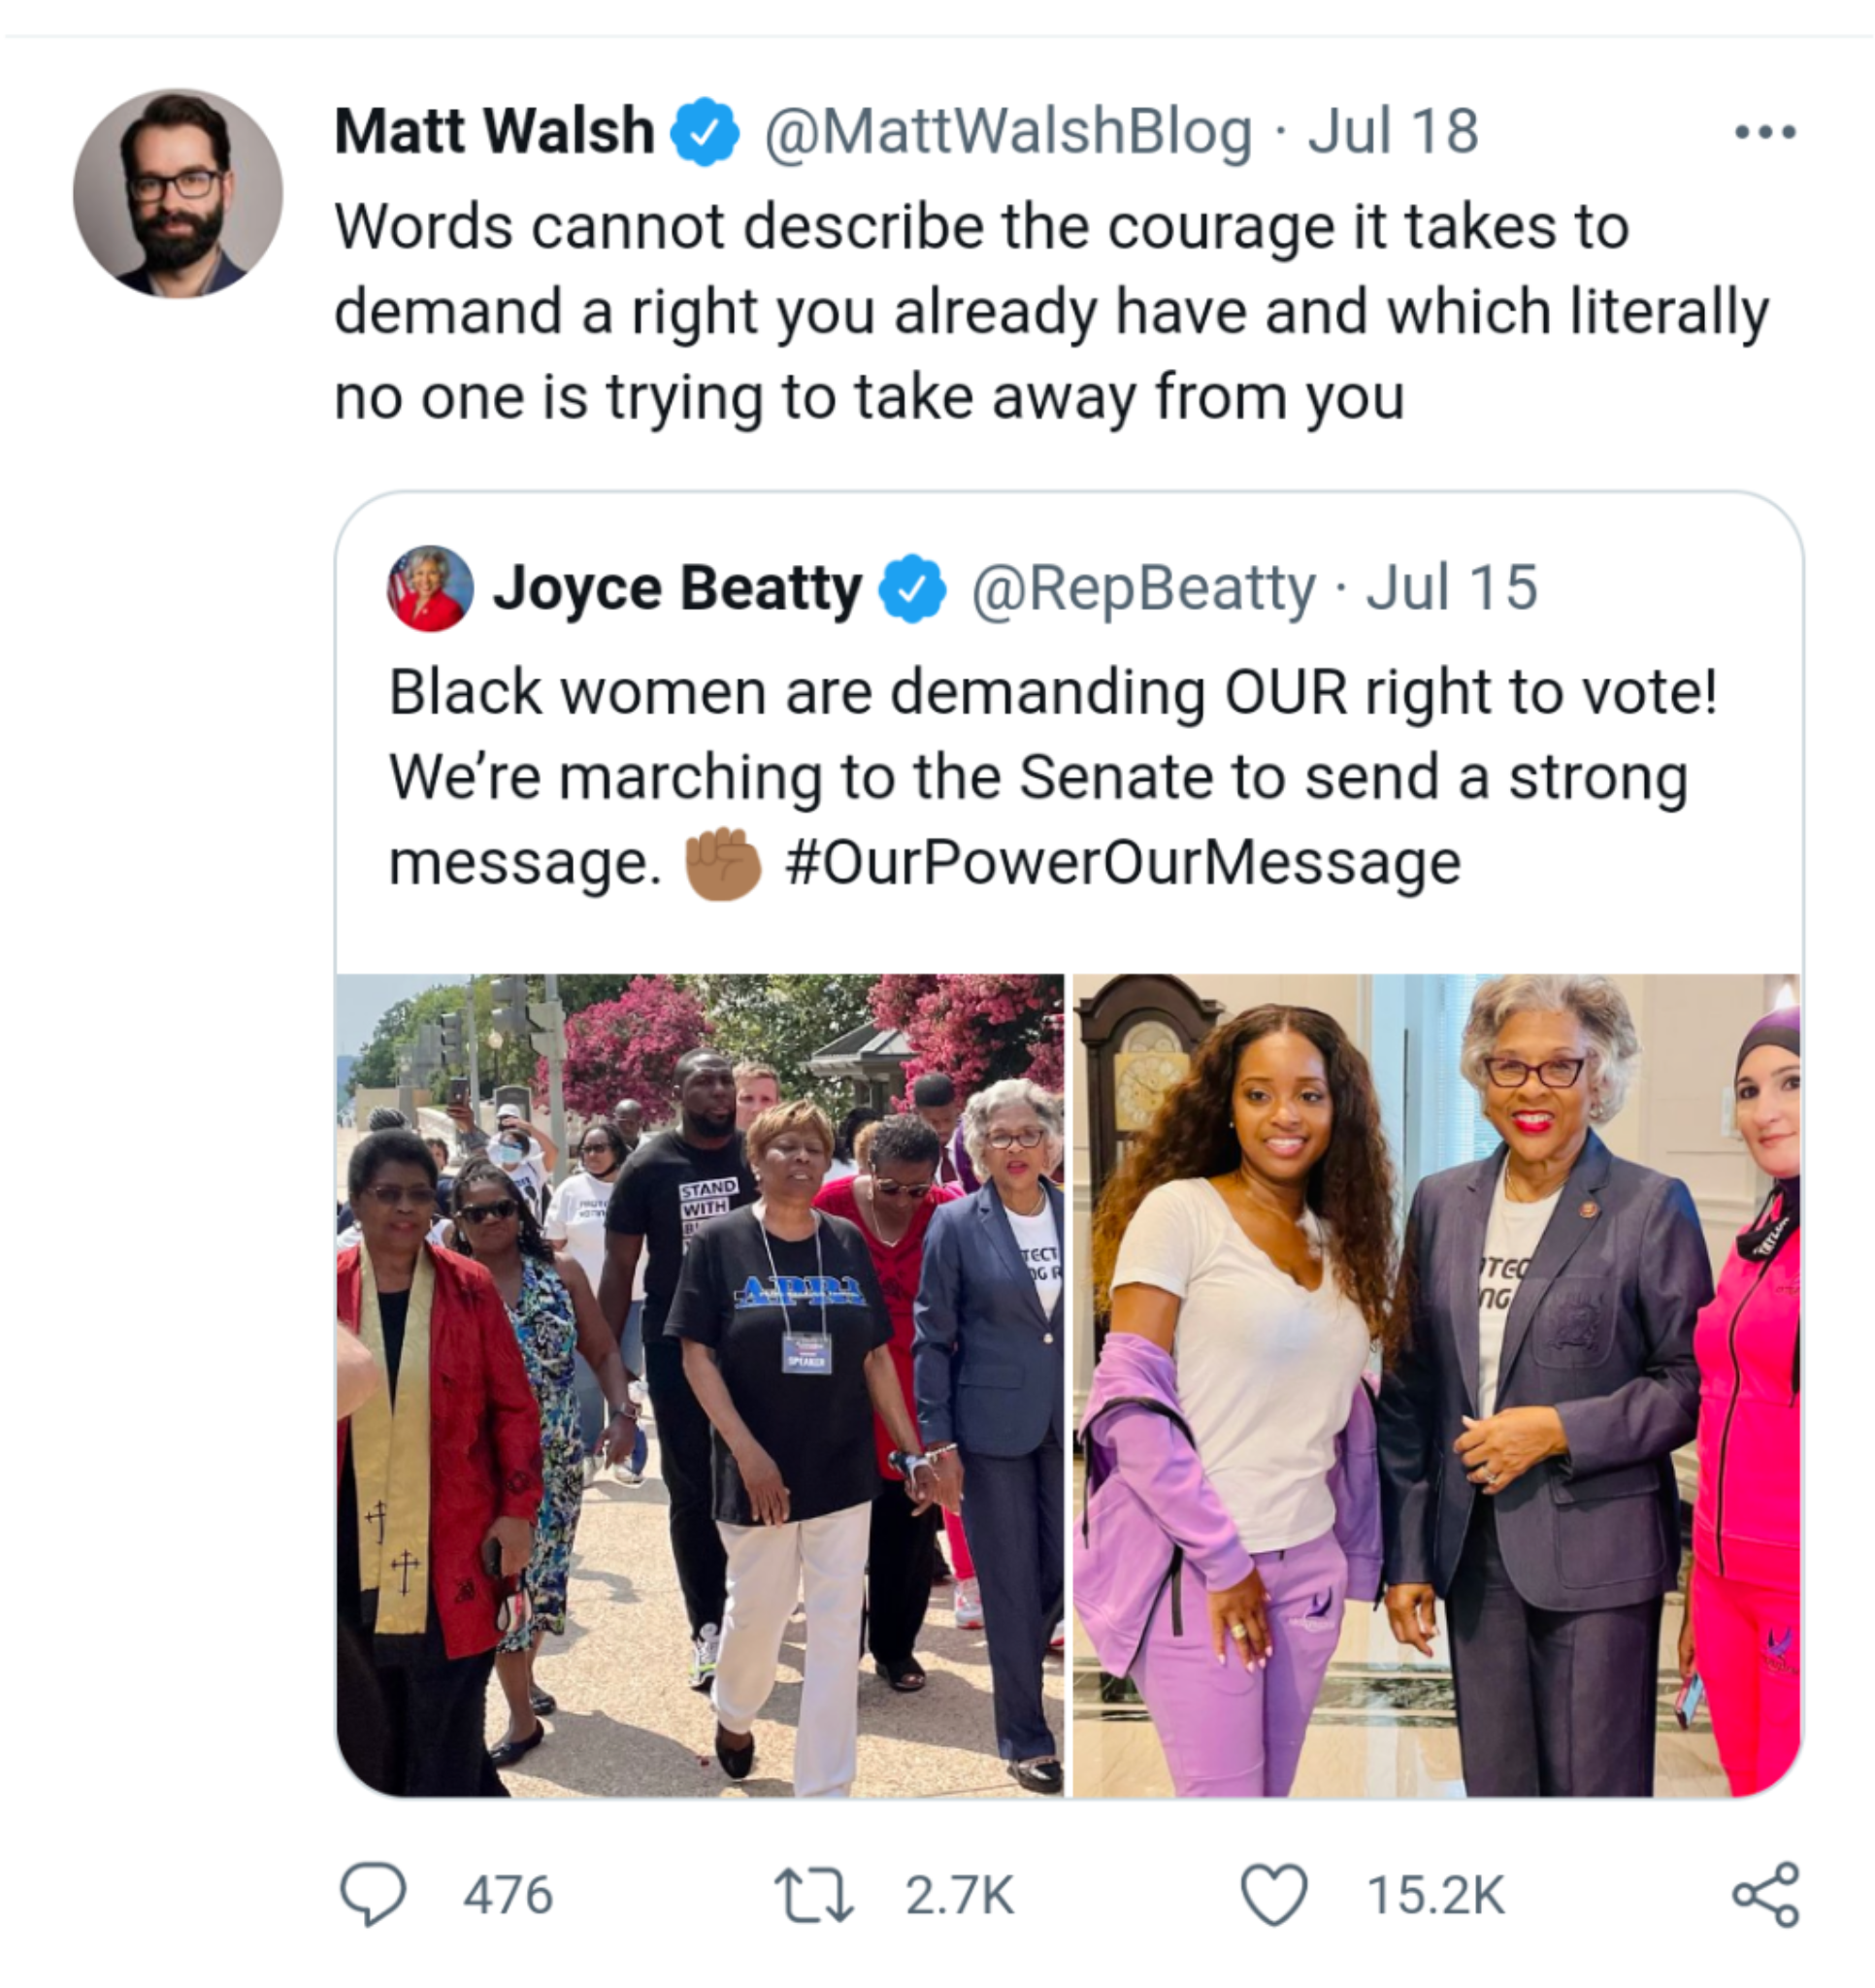This screenshot has height=1988, width=1875.
Task: Click the Joyce Beatty display name
Action: pos(677,588)
